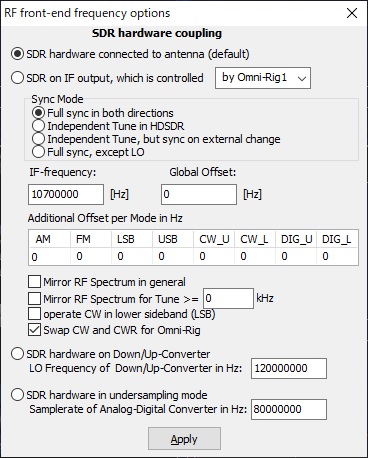Click the IF-frequency input field
Viewport: 368px width, 458px height.
[66, 194]
